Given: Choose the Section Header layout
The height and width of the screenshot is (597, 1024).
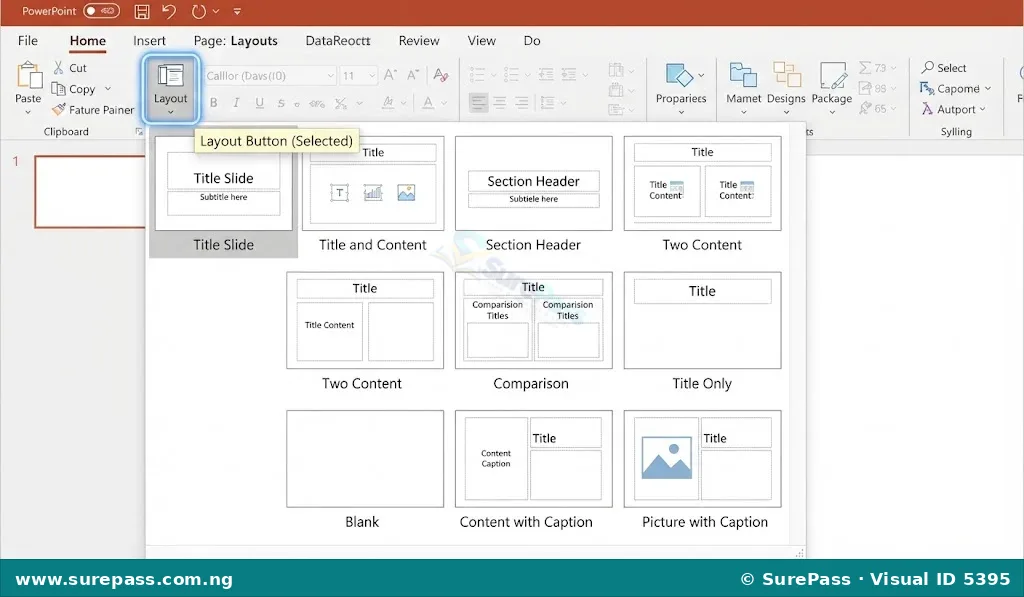Looking at the screenshot, I should point(534,195).
